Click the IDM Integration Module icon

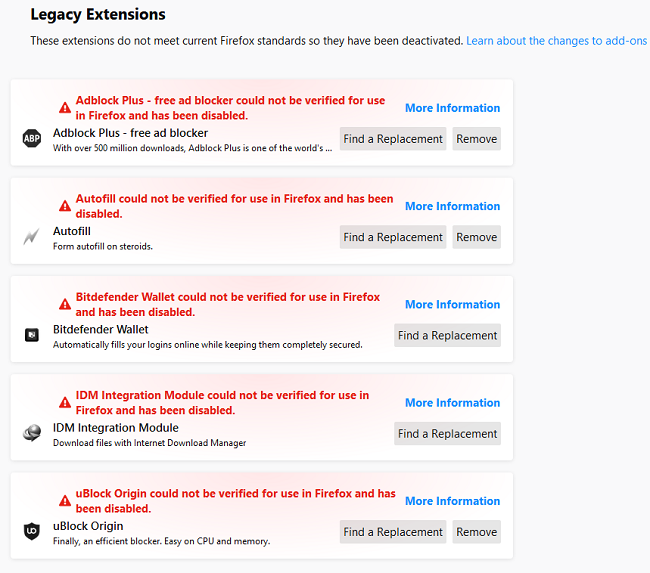31,433
